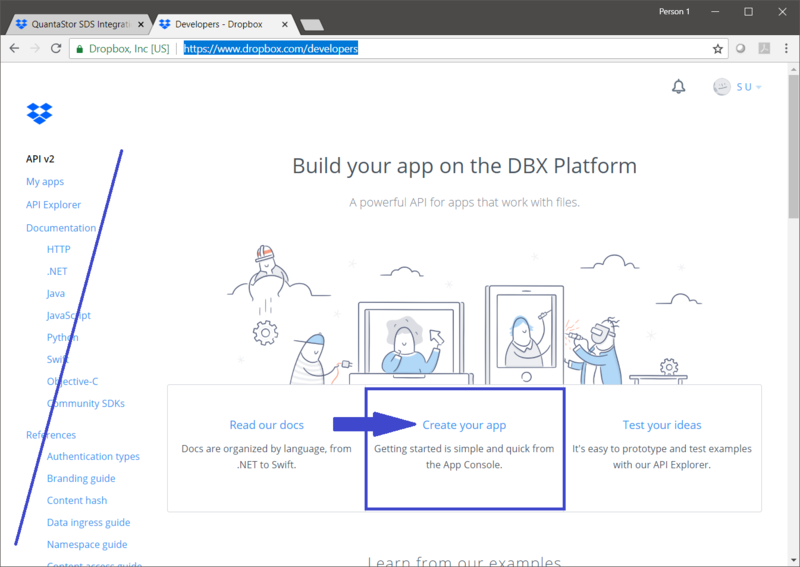
Task: Click the page vertical scrollbar thumb
Action: (x=793, y=147)
